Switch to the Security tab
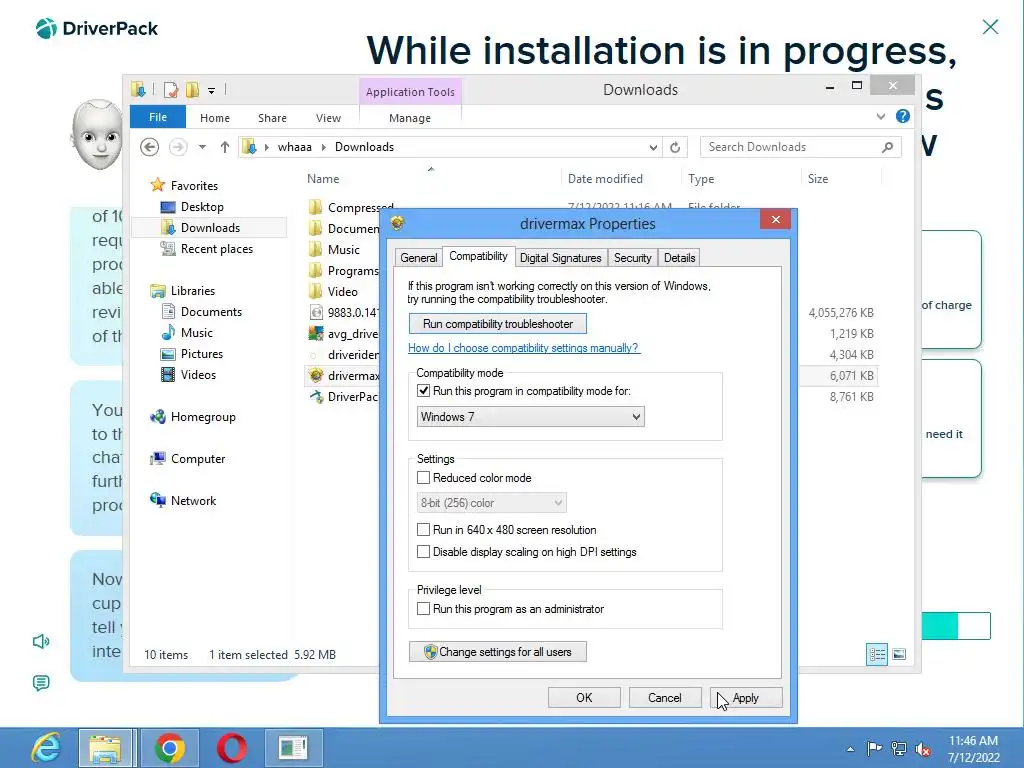This screenshot has height=768, width=1024. pos(632,258)
